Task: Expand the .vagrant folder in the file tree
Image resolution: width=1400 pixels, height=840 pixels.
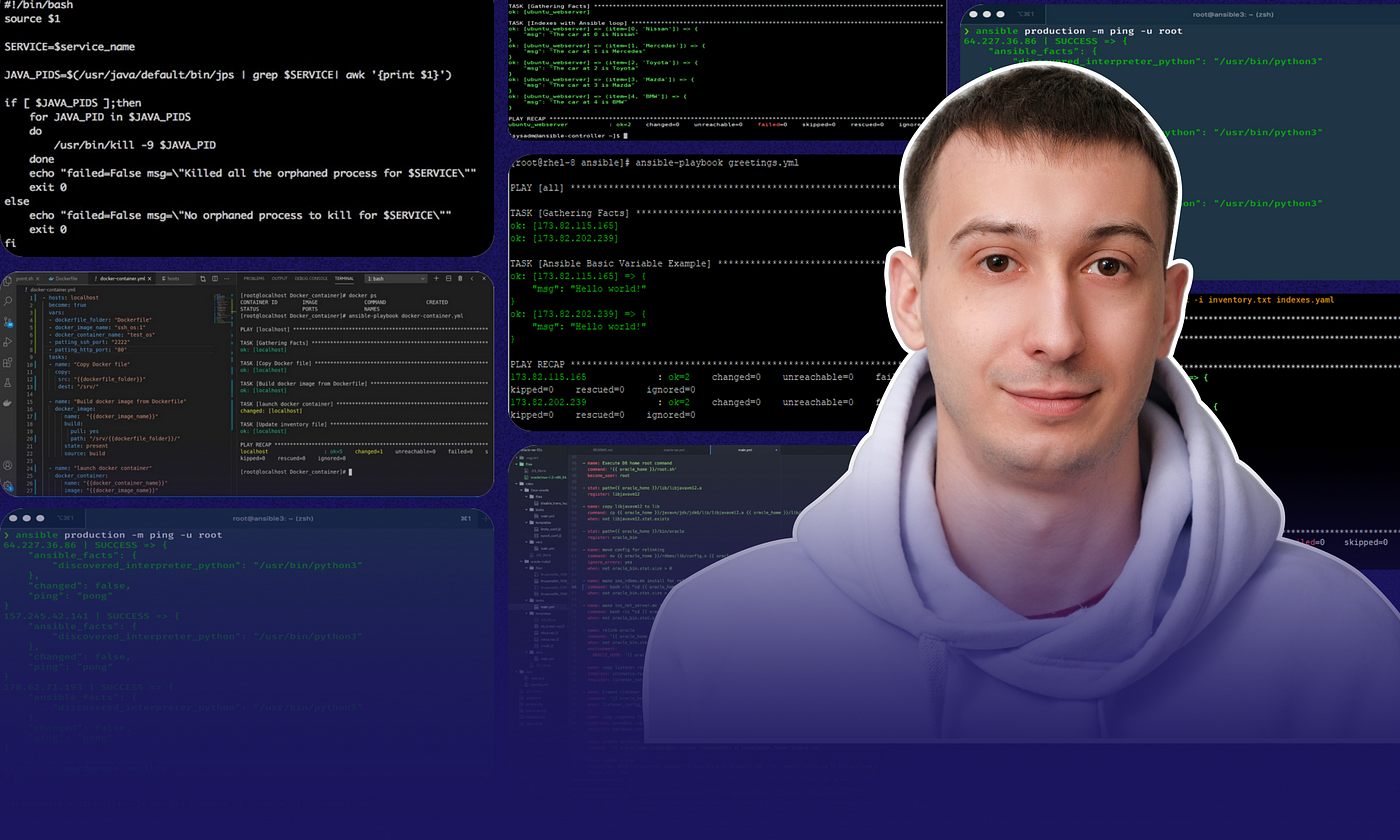Action: [528, 458]
